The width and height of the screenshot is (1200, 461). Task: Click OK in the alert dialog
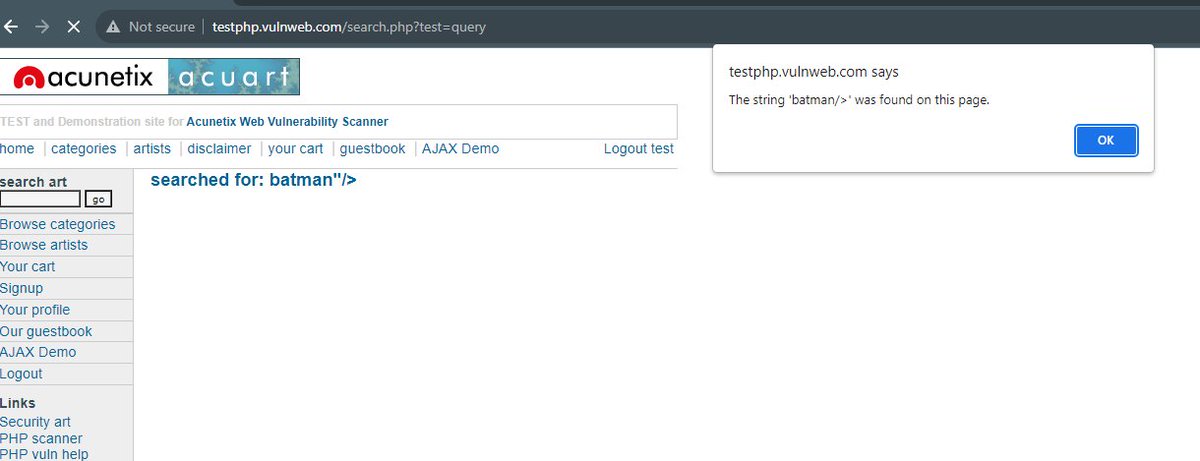coord(1106,141)
